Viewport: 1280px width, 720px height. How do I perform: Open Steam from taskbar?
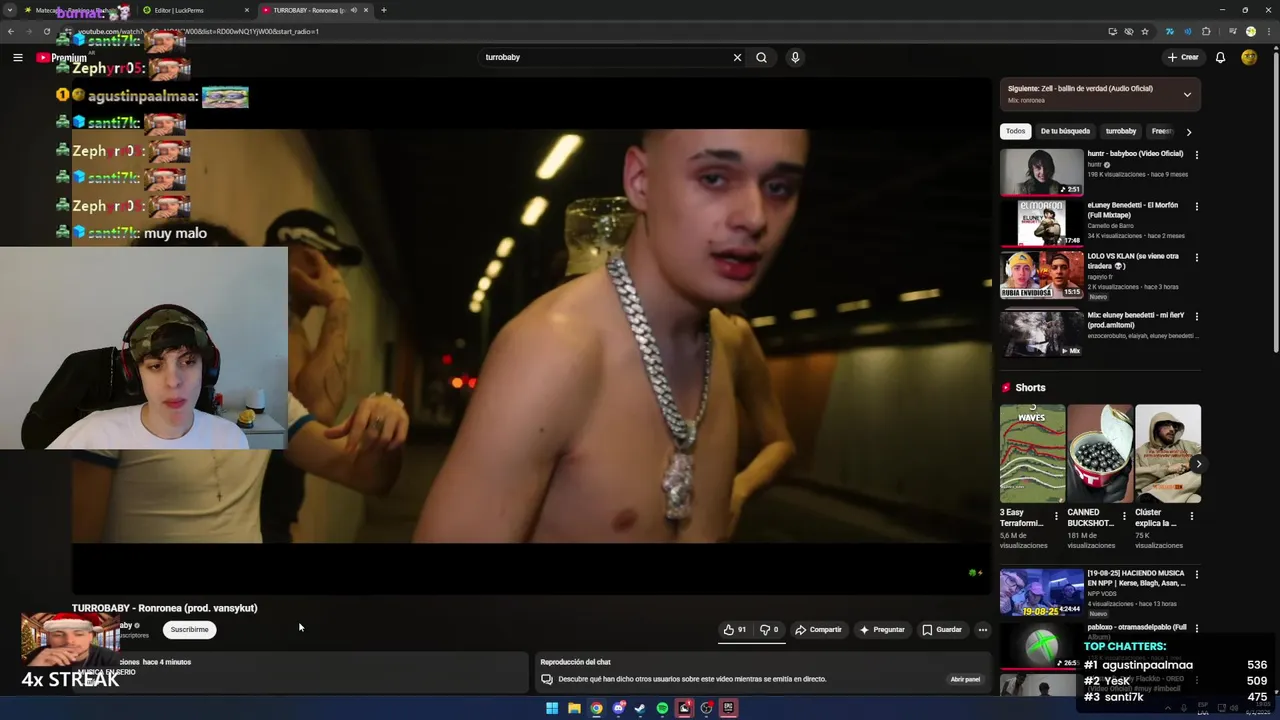point(640,708)
